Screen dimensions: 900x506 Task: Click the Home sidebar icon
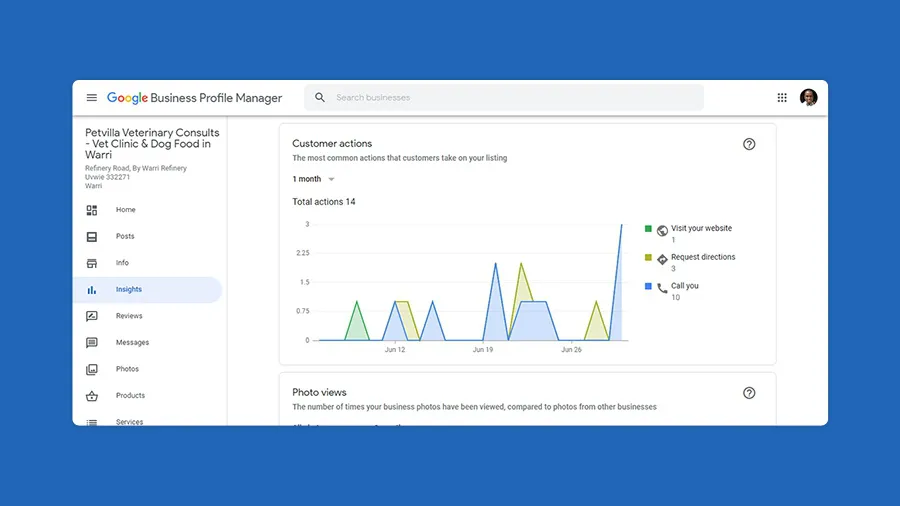(92, 210)
